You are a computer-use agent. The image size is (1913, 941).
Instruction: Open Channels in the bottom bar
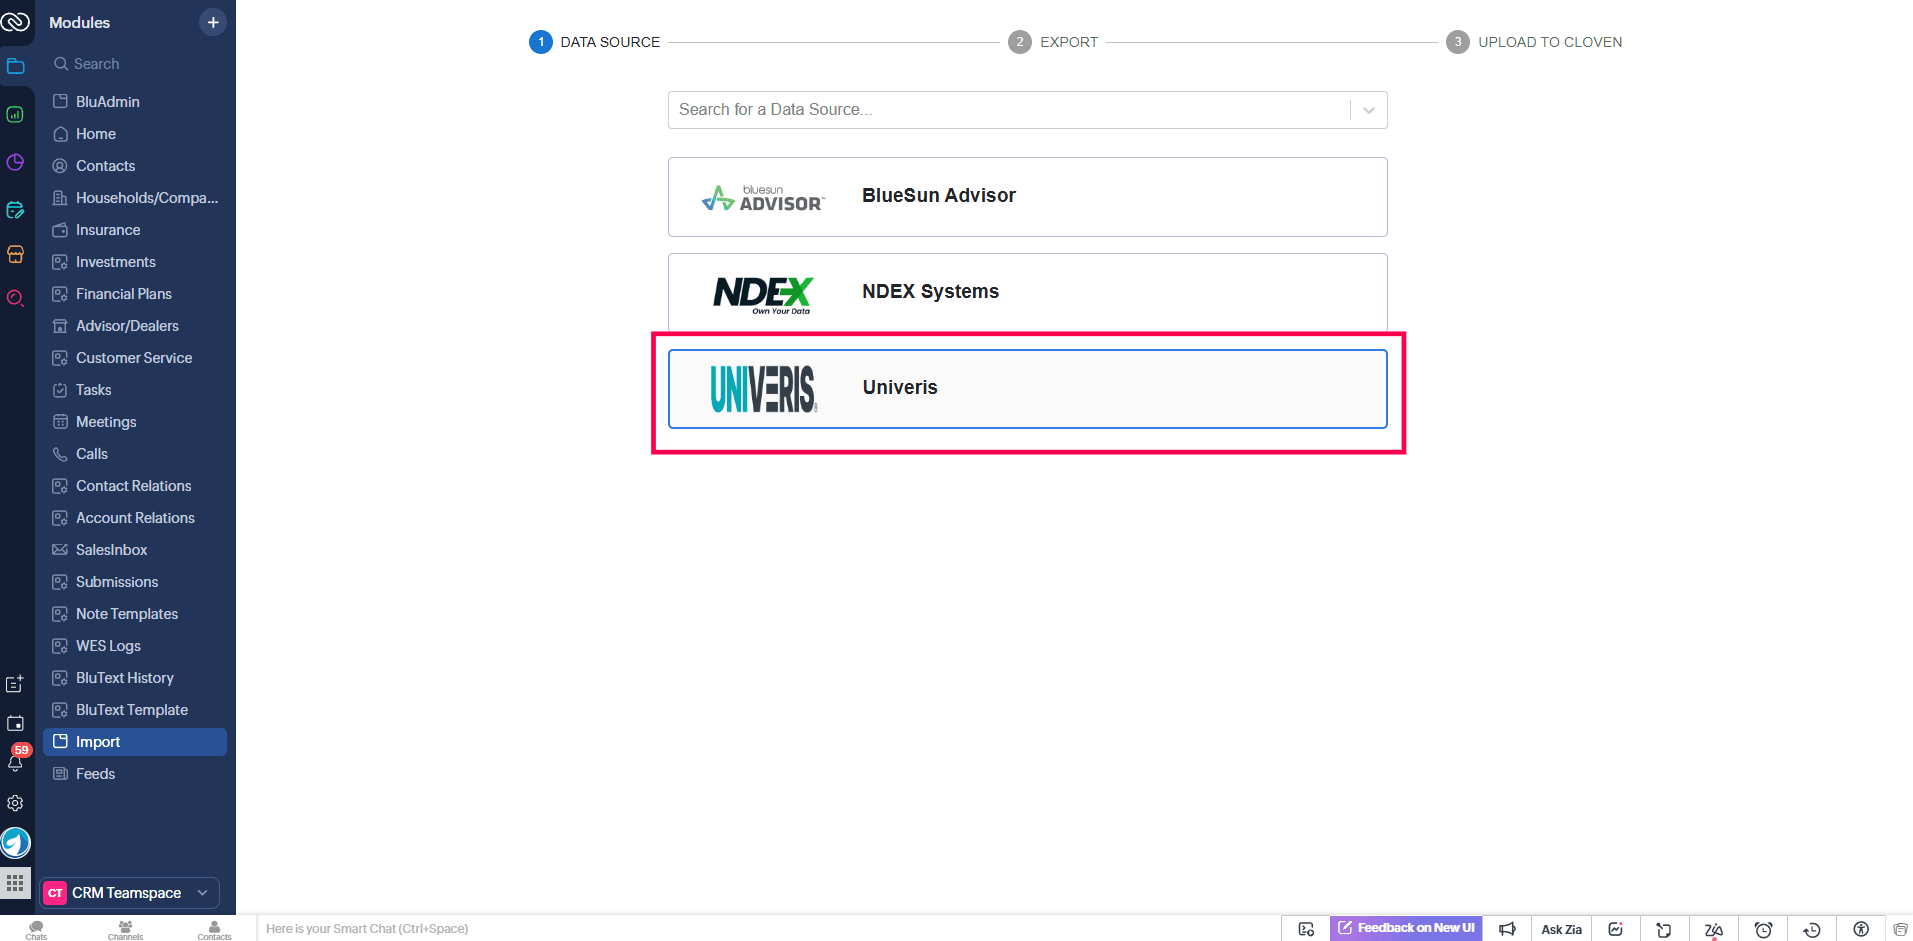coord(125,930)
